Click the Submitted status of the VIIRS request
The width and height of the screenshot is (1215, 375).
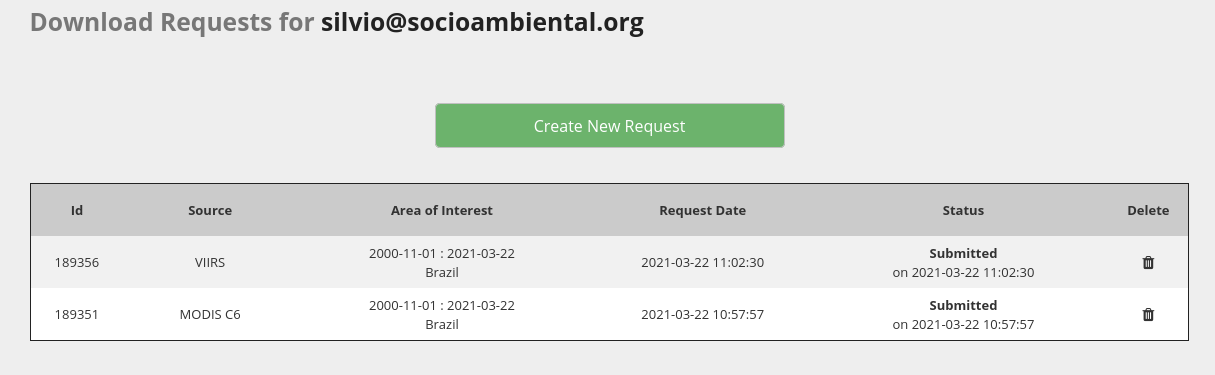tap(963, 254)
